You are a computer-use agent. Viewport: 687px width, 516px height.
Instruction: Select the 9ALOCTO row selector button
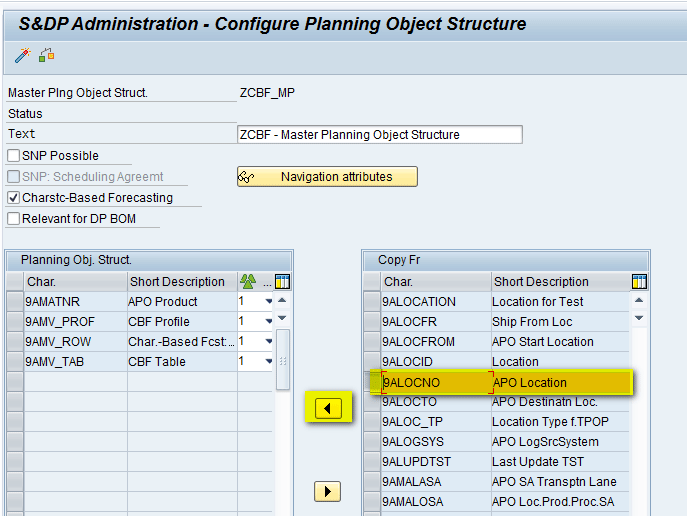pyautogui.click(x=372, y=402)
